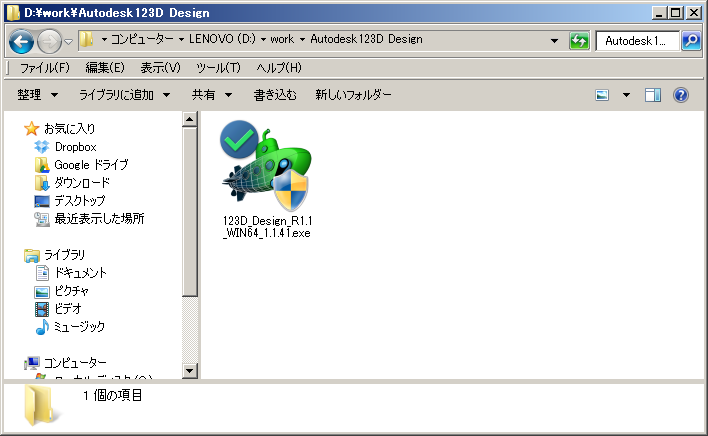The height and width of the screenshot is (436, 708).
Task: Click the change view icon
Action: click(x=603, y=95)
